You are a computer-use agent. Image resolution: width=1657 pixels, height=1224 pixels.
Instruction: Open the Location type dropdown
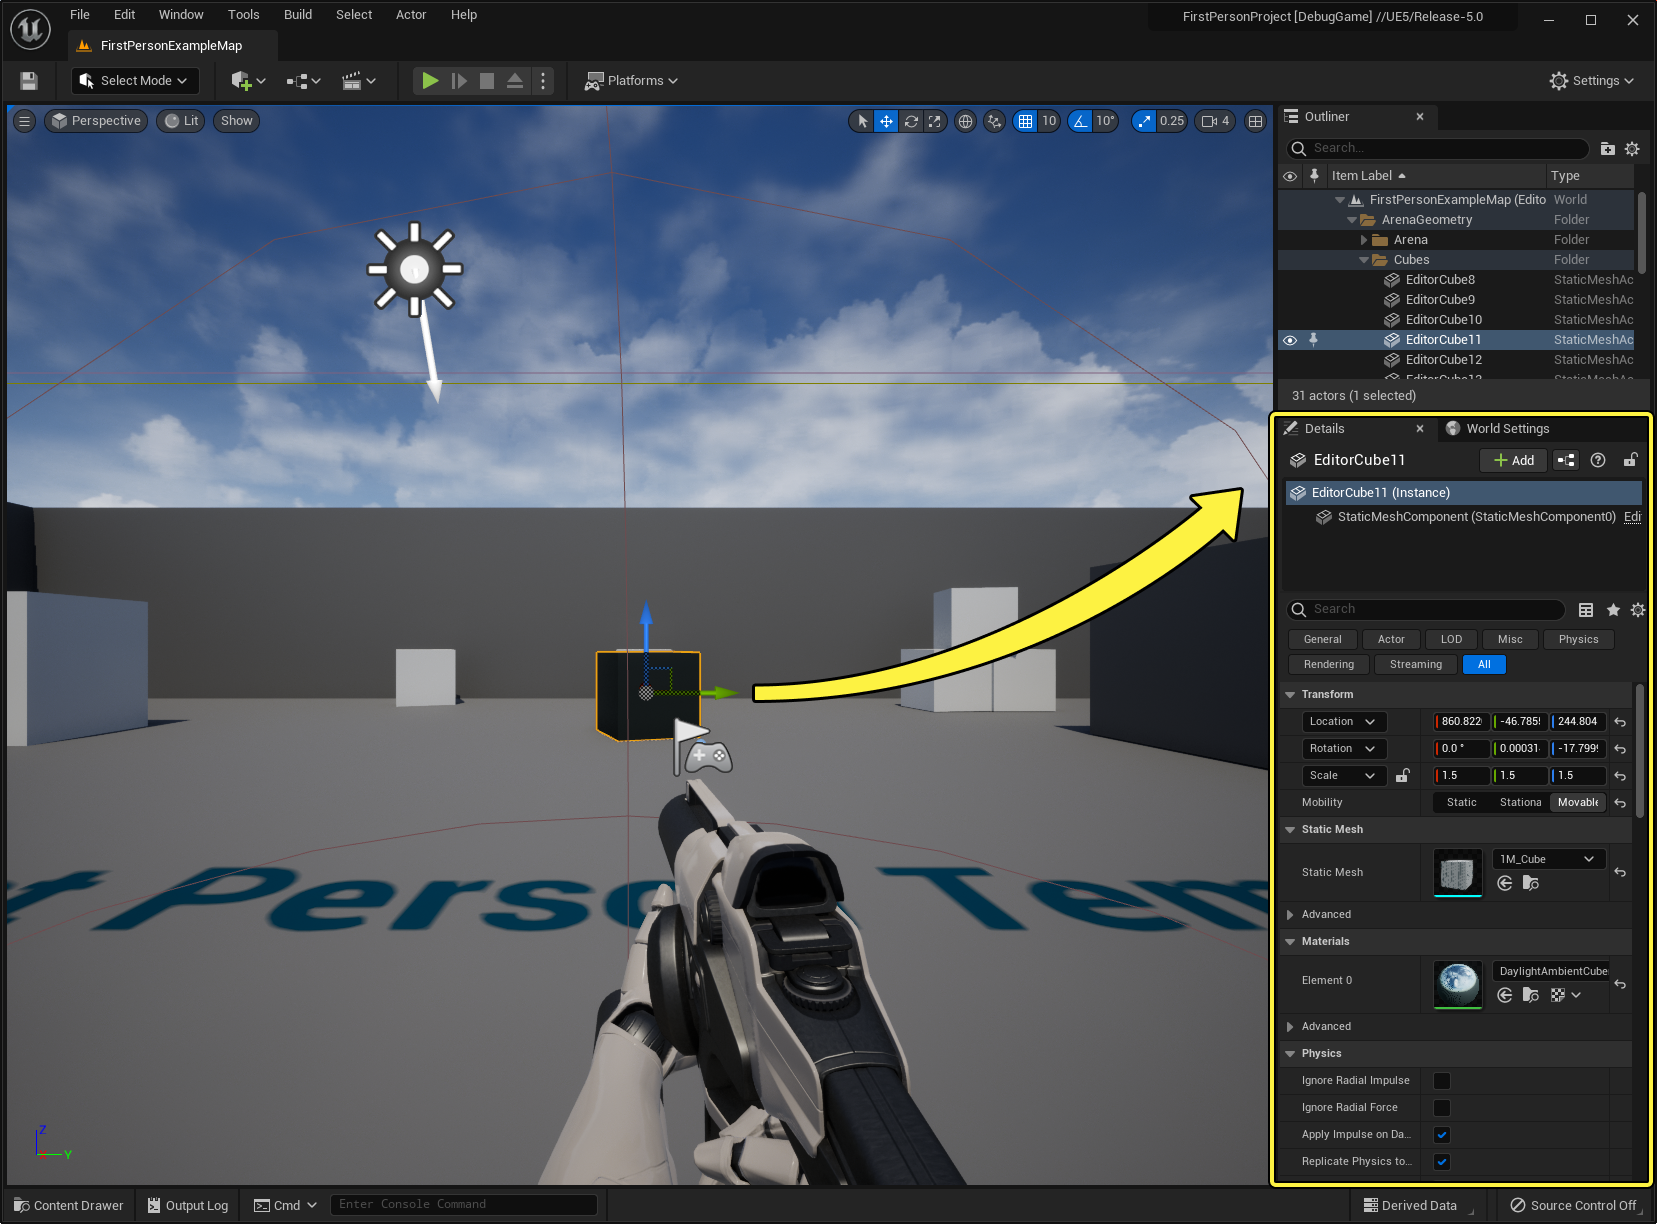click(1344, 722)
